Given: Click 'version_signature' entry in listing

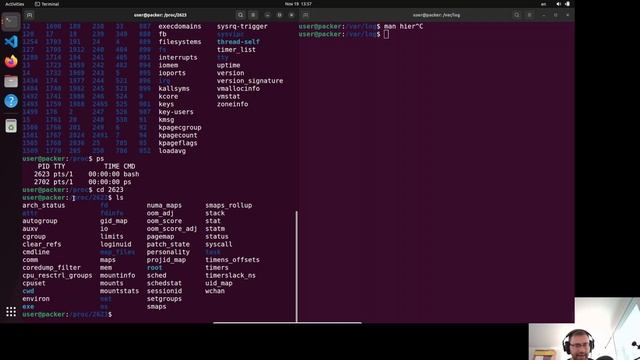Looking at the screenshot, I should coord(250,81).
